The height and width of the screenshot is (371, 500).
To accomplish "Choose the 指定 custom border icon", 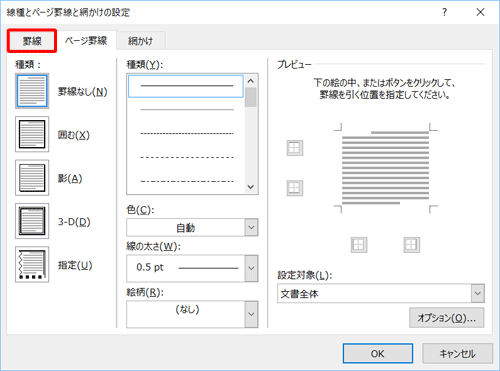I will (x=32, y=264).
